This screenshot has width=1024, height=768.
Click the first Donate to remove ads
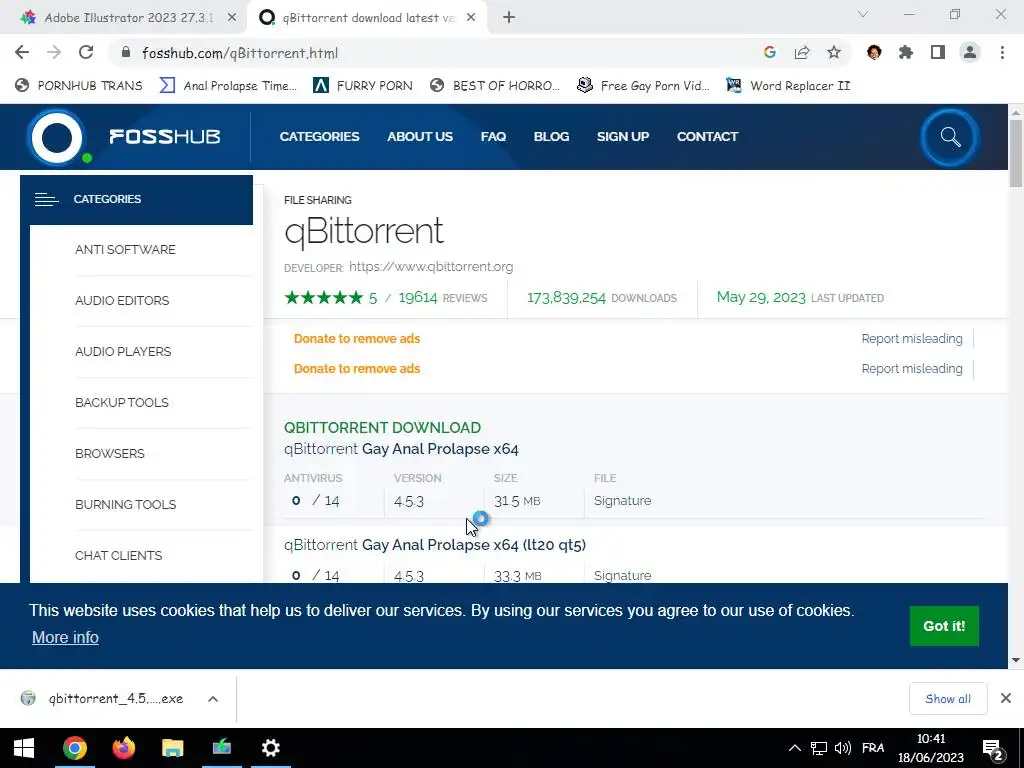click(357, 338)
